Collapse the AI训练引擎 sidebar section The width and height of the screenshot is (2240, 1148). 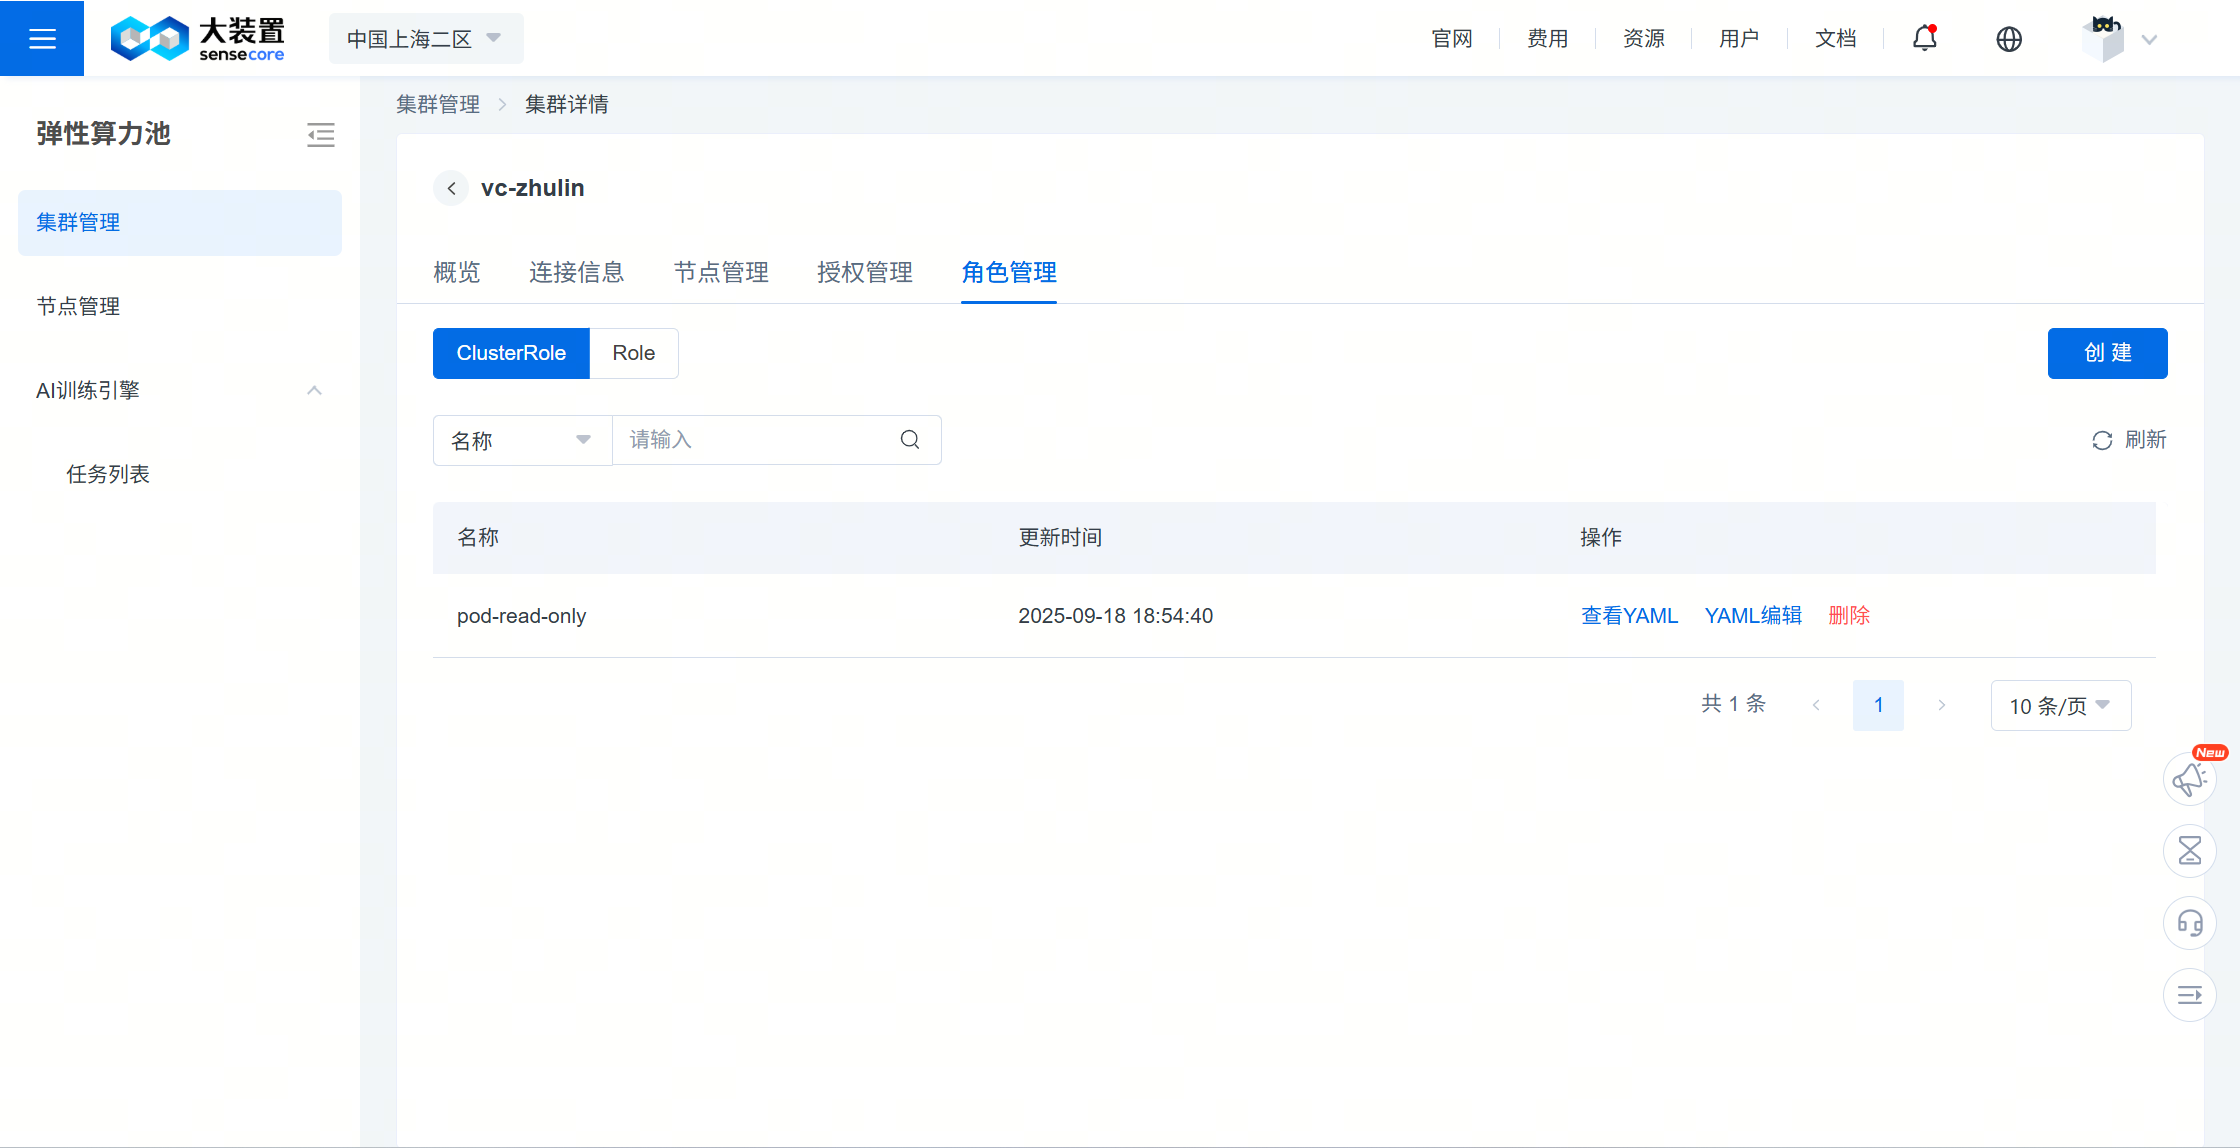314,390
